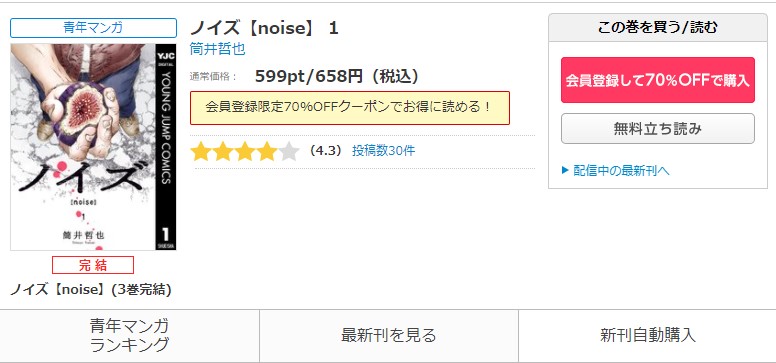Click the 完結 status badge

[93, 265]
